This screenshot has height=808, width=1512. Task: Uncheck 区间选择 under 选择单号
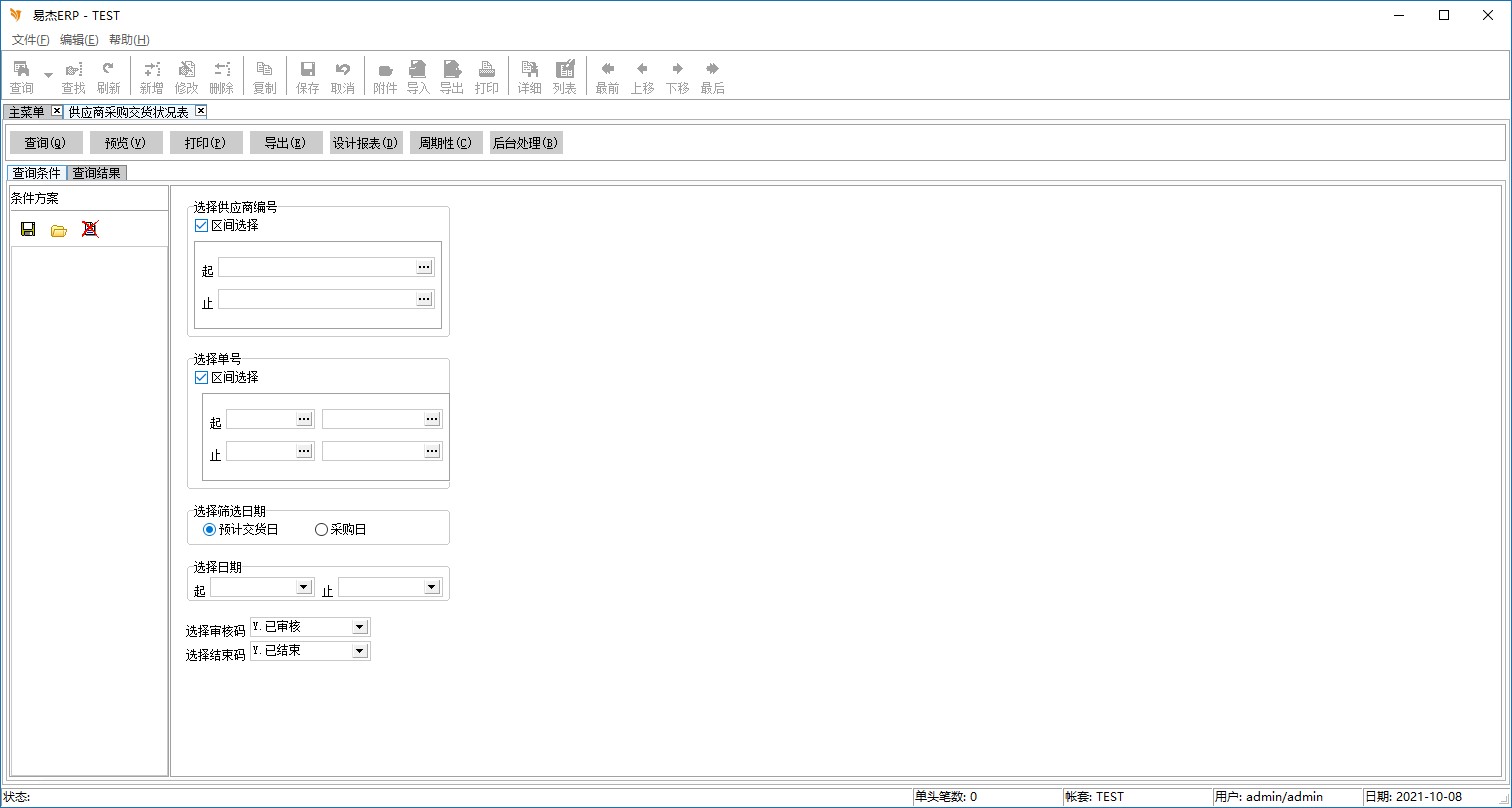[x=202, y=378]
